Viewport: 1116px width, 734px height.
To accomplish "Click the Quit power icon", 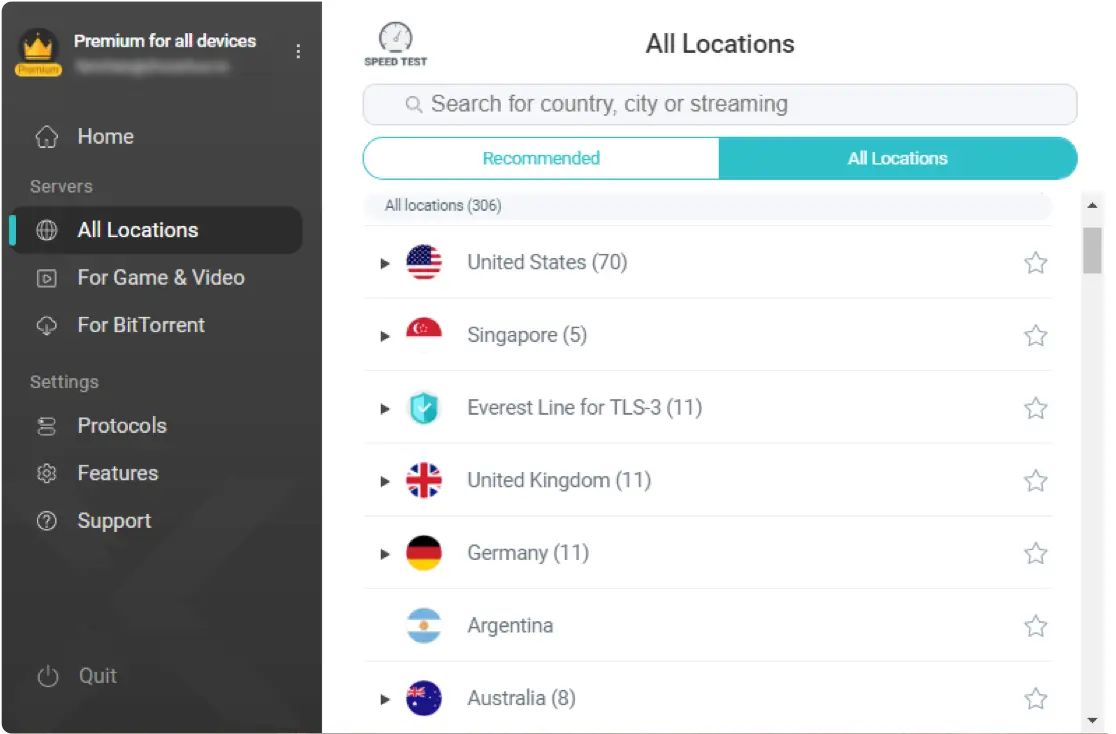I will click(48, 676).
